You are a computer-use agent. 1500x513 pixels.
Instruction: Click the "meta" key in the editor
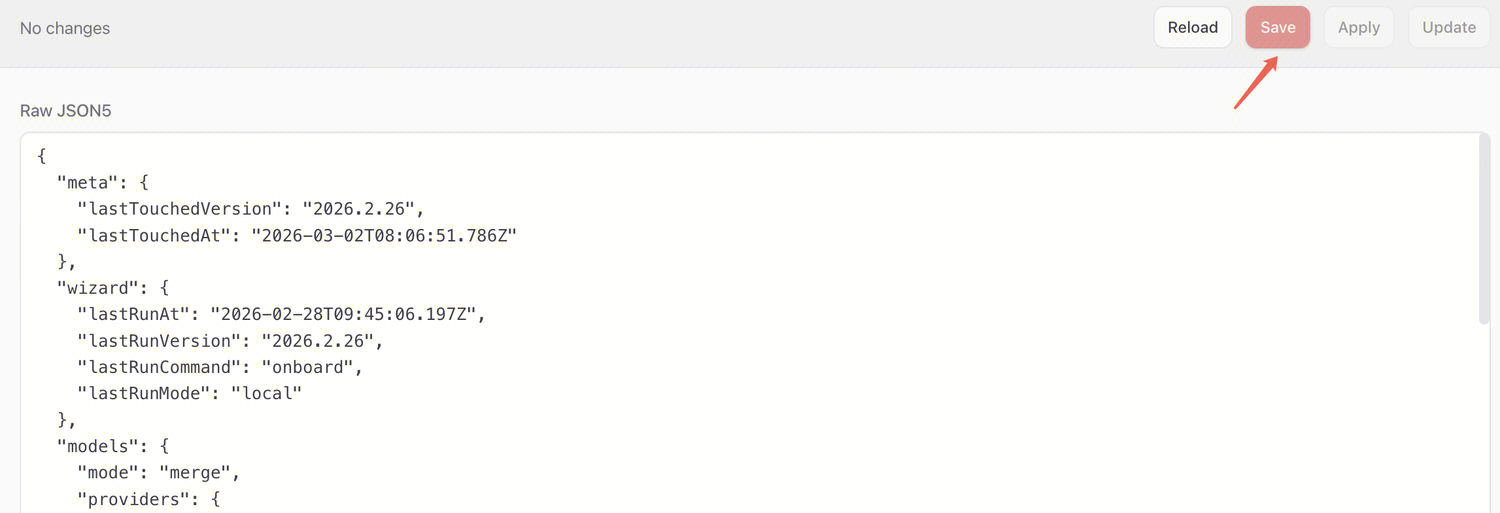(x=85, y=182)
